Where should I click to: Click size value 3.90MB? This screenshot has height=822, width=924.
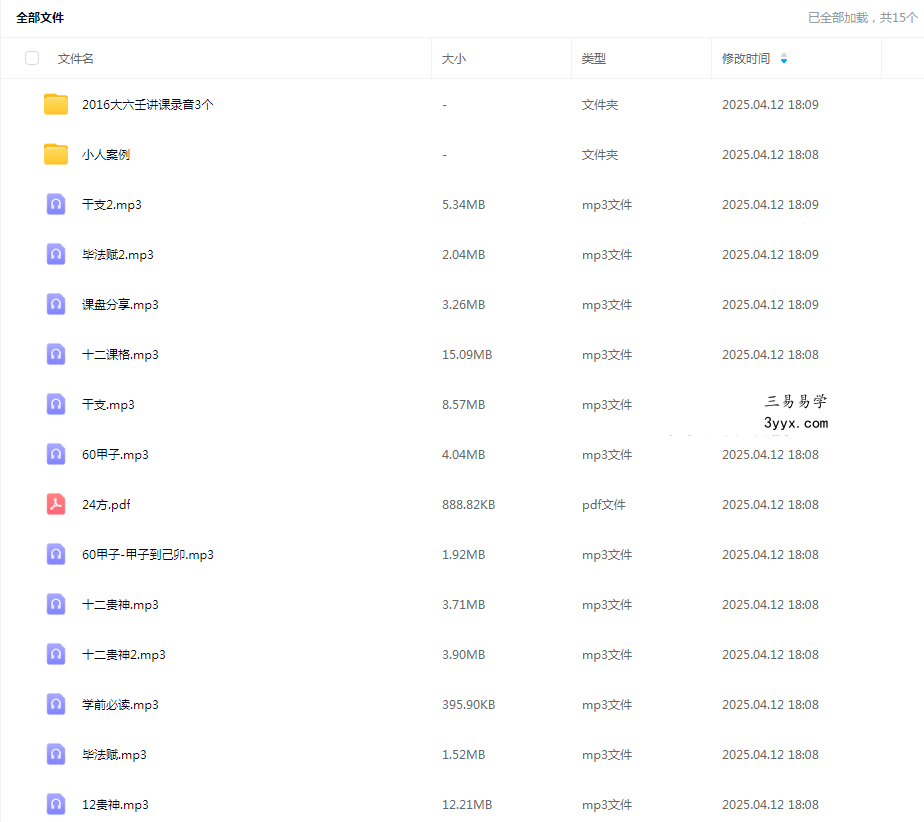[464, 655]
